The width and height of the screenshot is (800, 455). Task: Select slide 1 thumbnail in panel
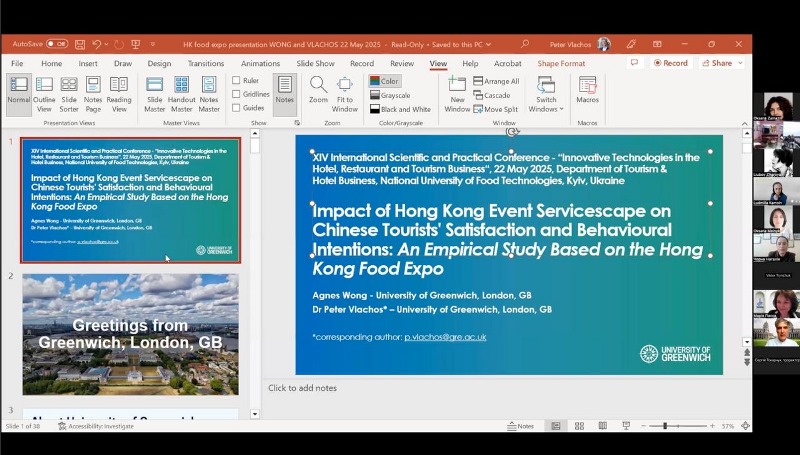point(130,200)
